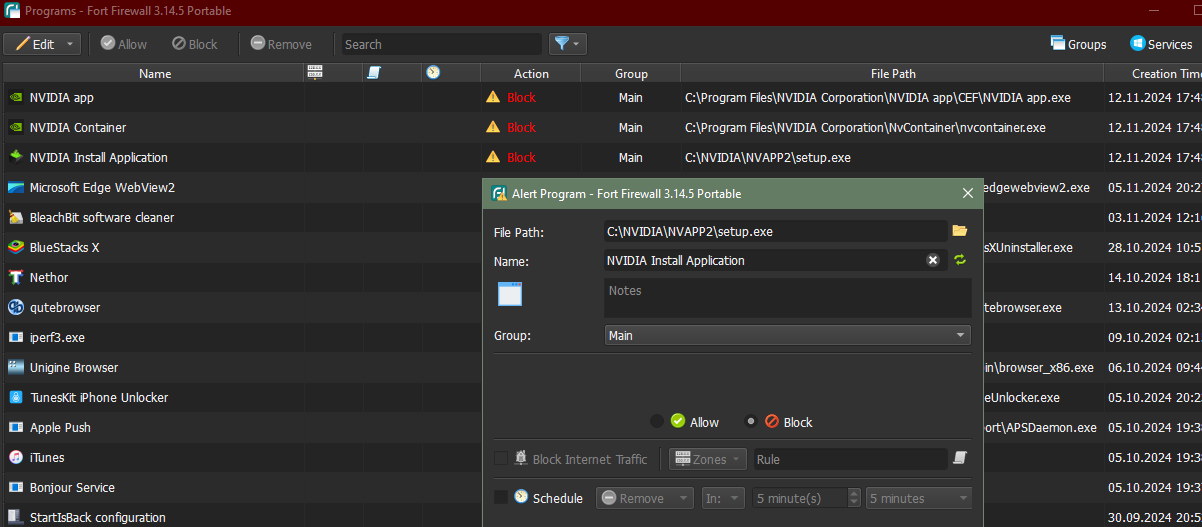Click Main group cell for NVIDIA Container
Screen dimensions: 1202x527
pyautogui.click(x=630, y=128)
